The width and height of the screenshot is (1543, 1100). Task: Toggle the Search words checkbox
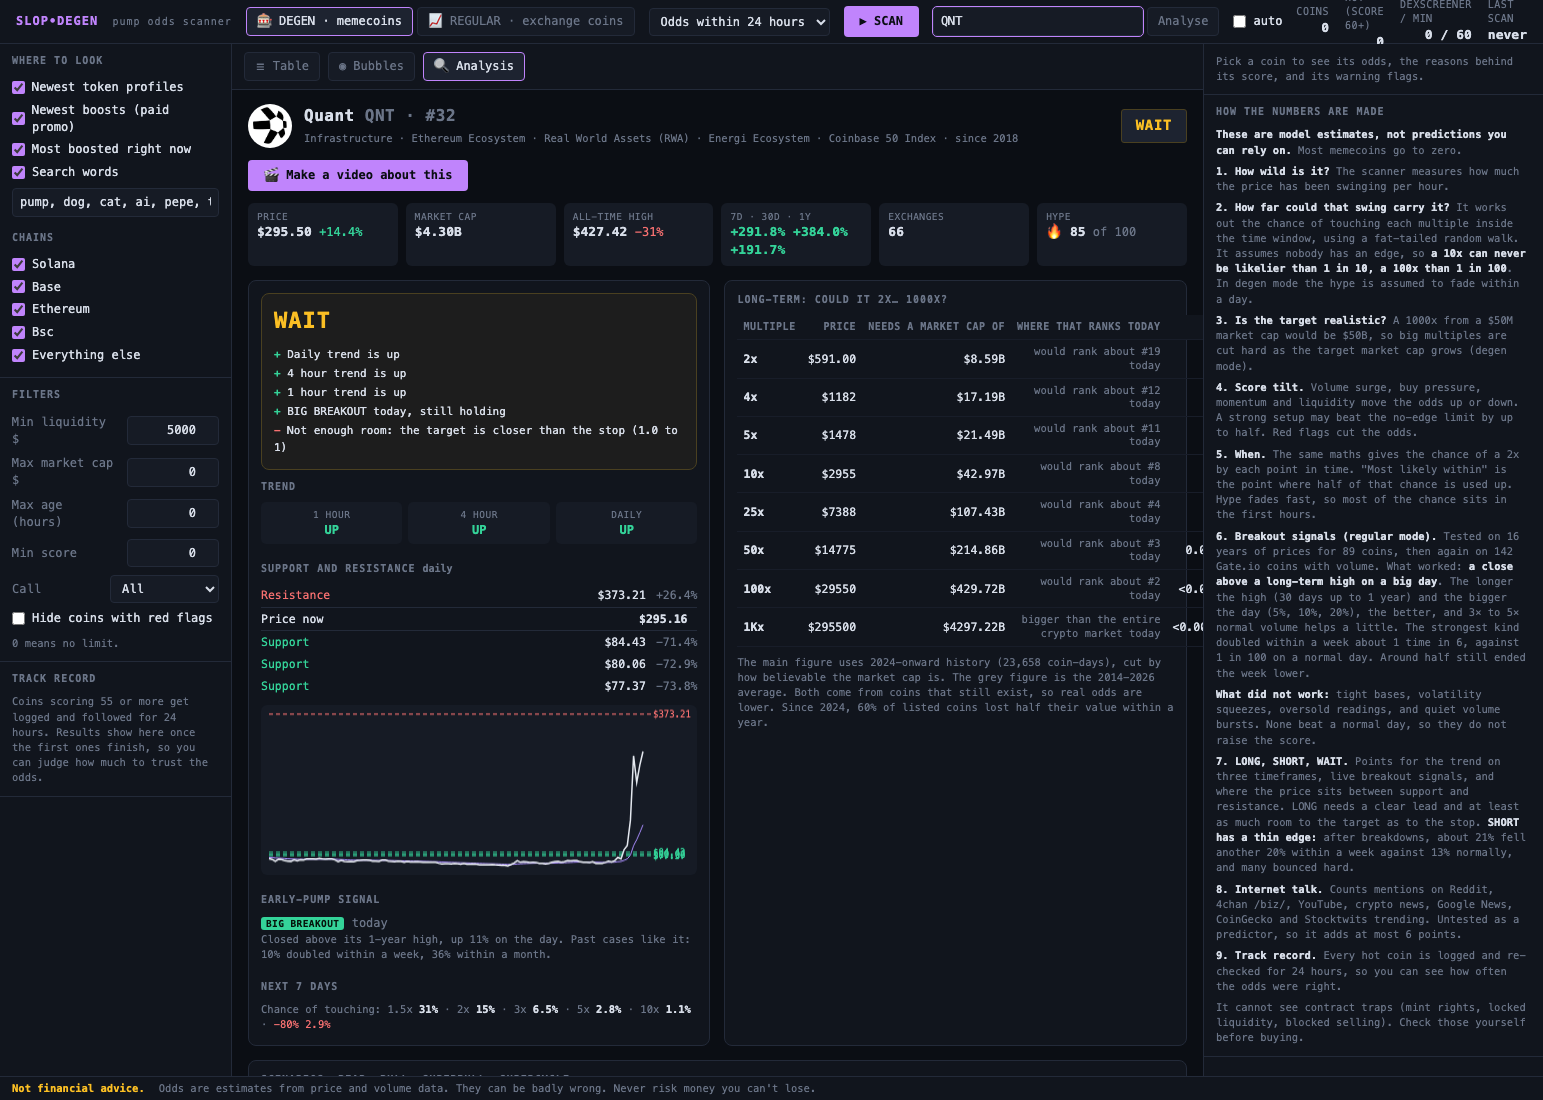pyautogui.click(x=18, y=172)
